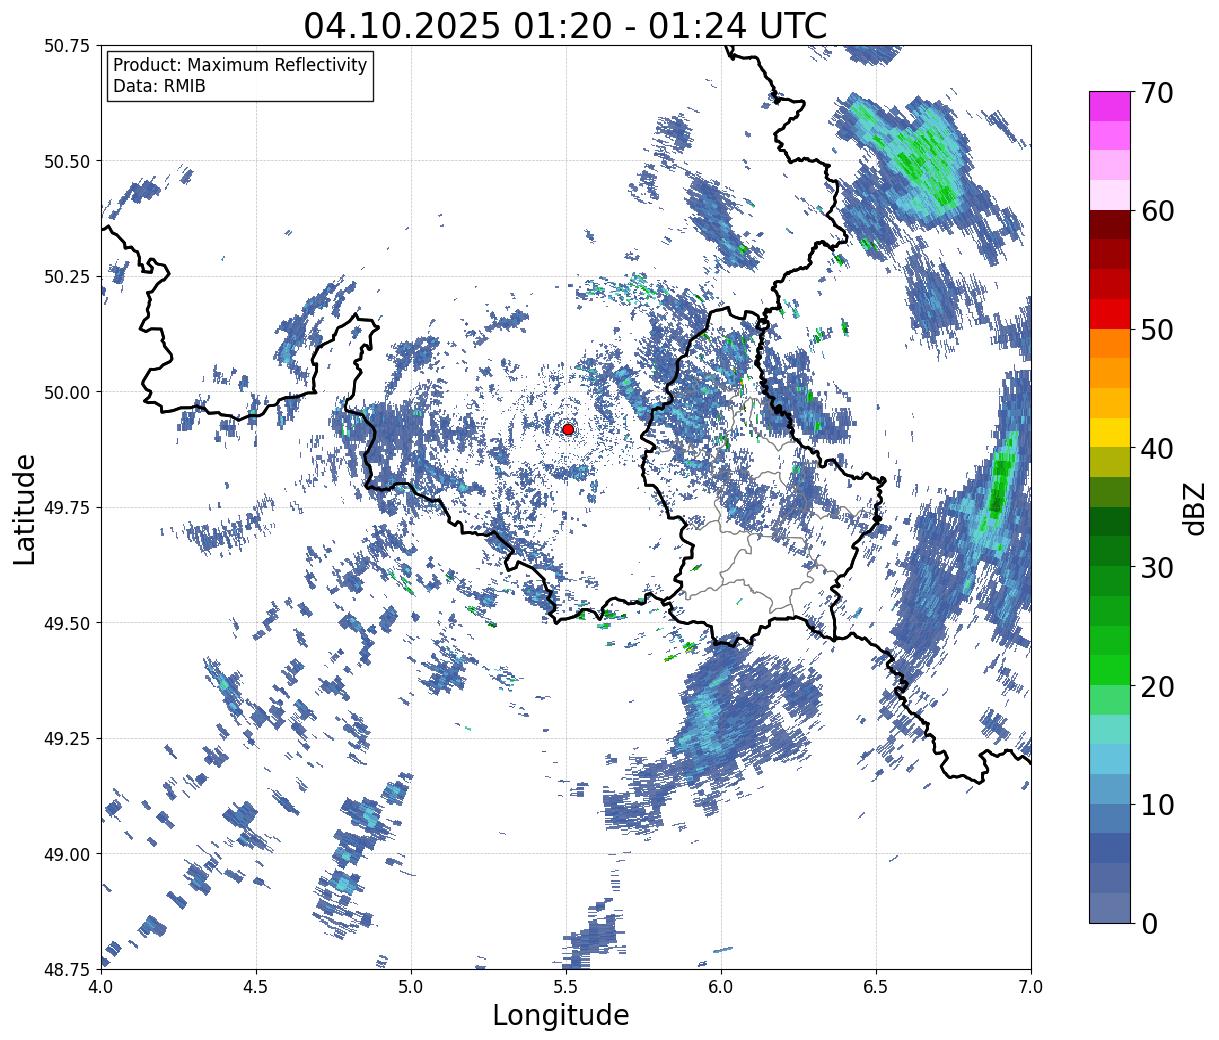
Task: Click the latitude tick label 50.25
Action: 67,276
